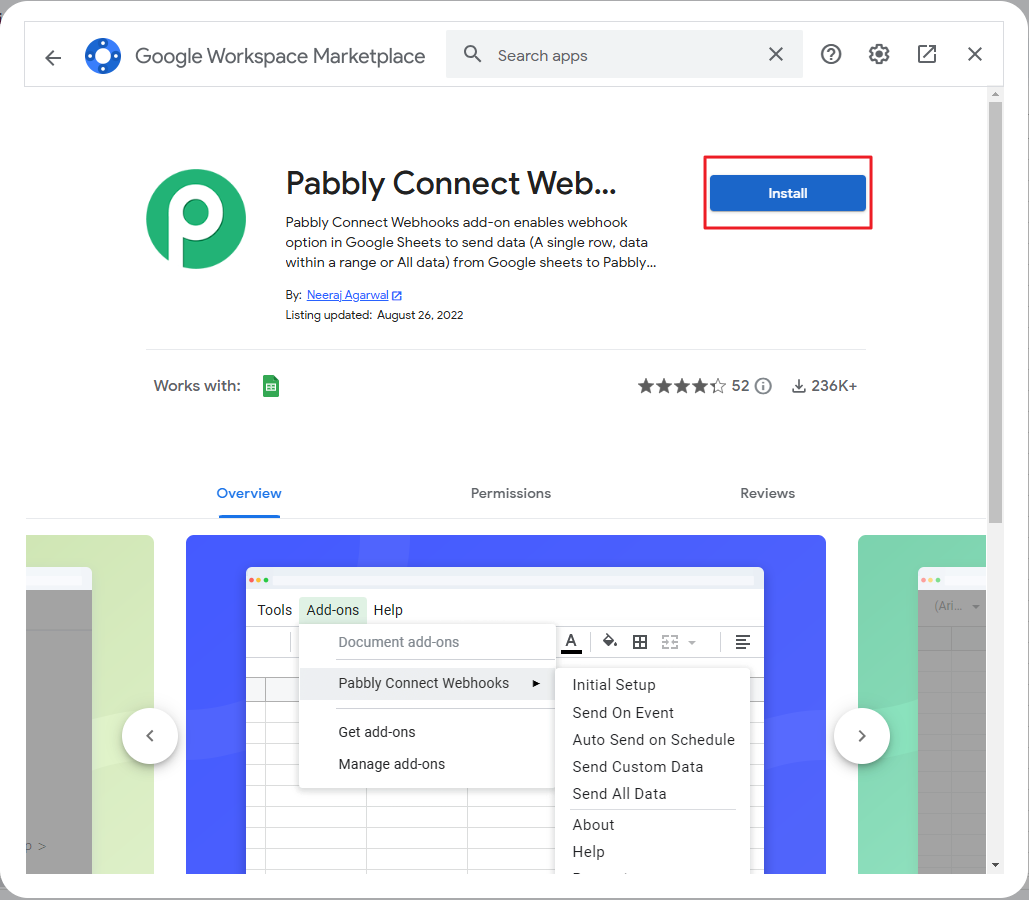Click the Google Workspace Marketplace logo
Screen dimensions: 1029x900
[103, 56]
